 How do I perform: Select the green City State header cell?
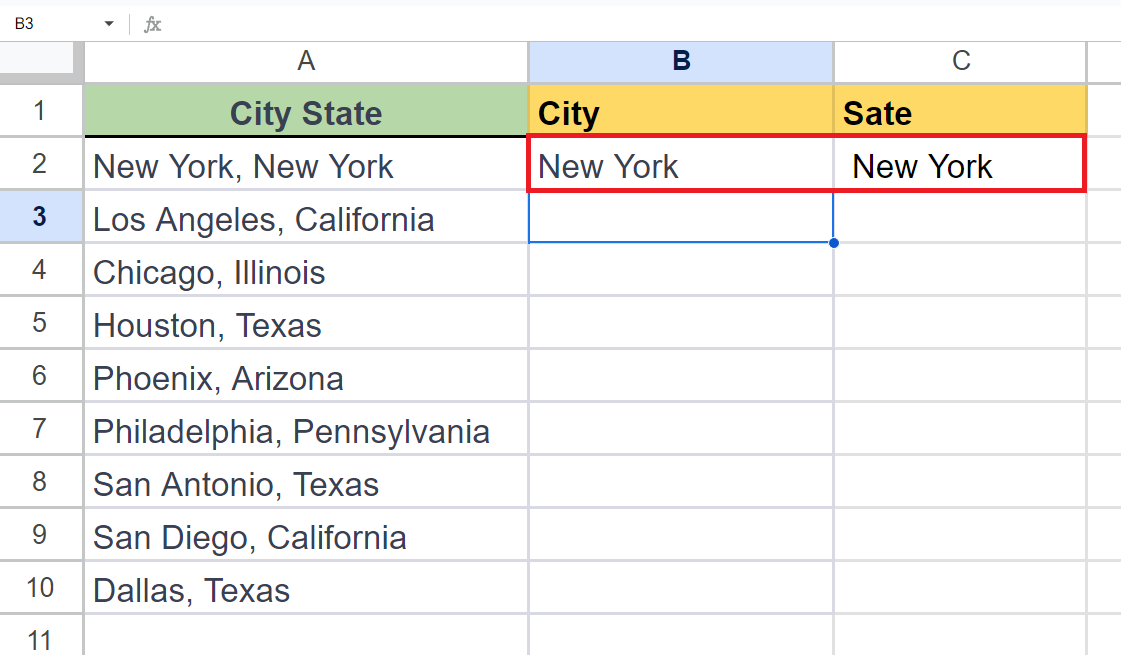point(305,112)
